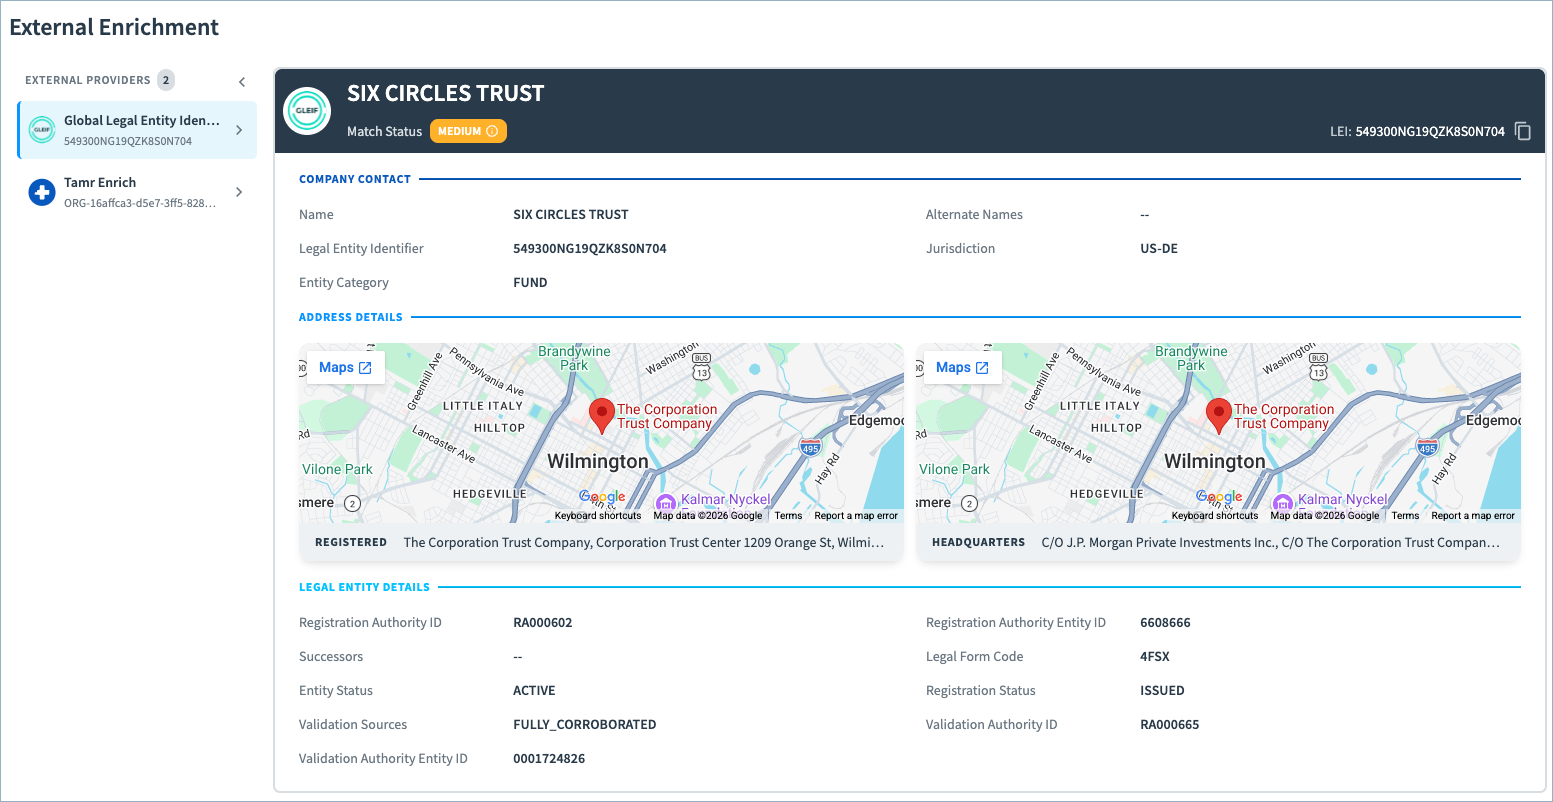Click the ADDRESS DETAILS section heading
This screenshot has width=1553, height=802.
351,317
